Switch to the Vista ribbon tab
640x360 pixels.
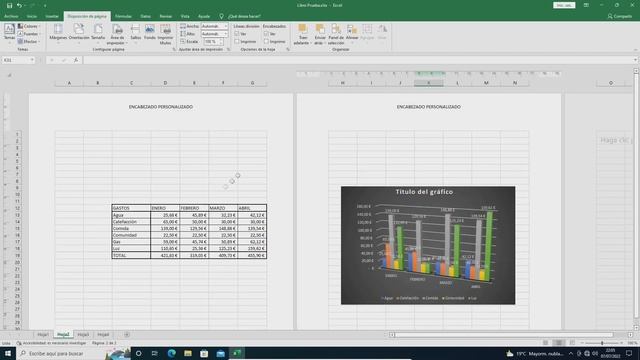(185, 16)
